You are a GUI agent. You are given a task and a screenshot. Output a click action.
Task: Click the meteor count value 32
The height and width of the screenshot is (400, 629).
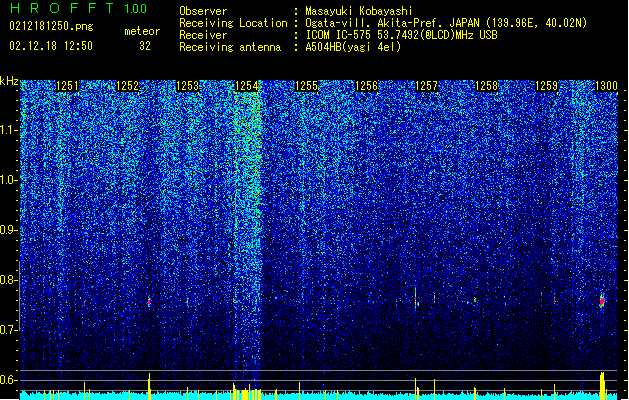[145, 46]
